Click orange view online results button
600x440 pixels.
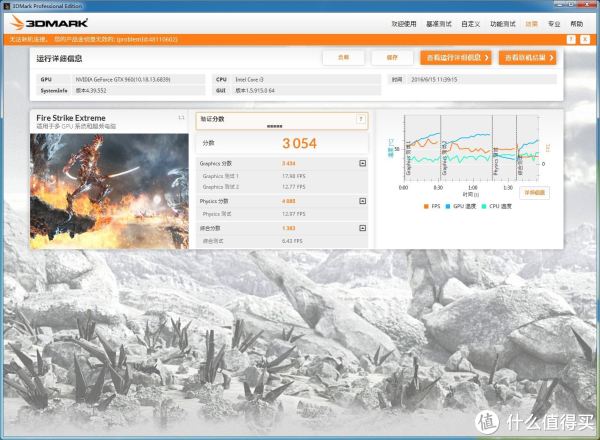coord(528,57)
